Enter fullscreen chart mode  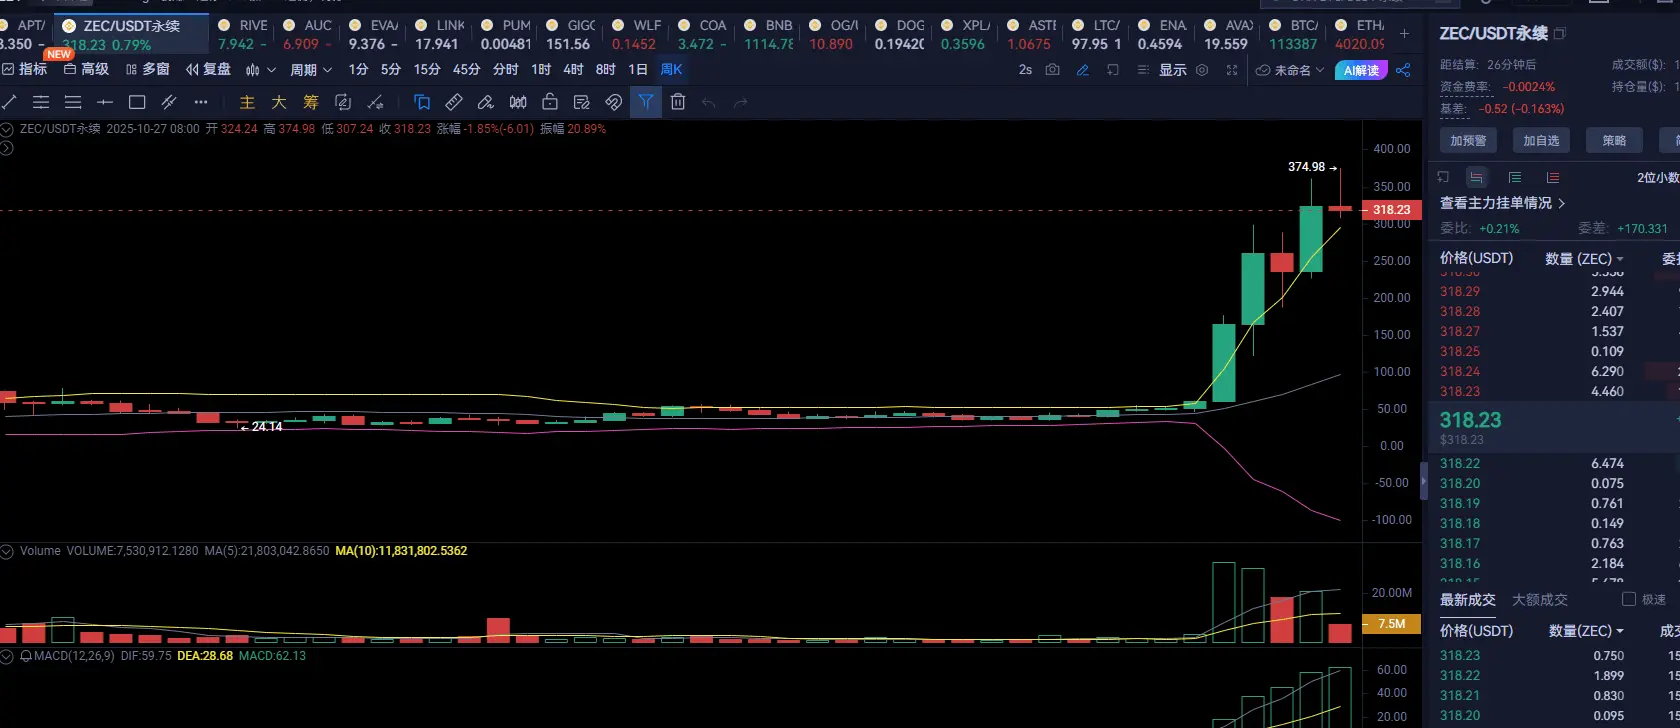tap(1232, 70)
